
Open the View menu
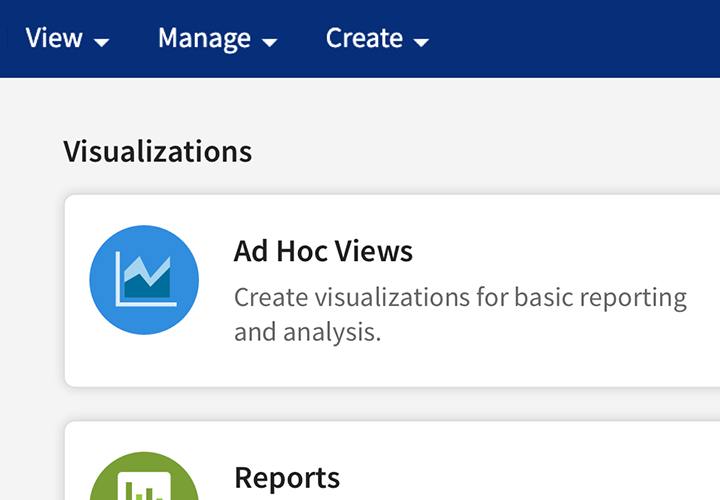pyautogui.click(x=54, y=38)
